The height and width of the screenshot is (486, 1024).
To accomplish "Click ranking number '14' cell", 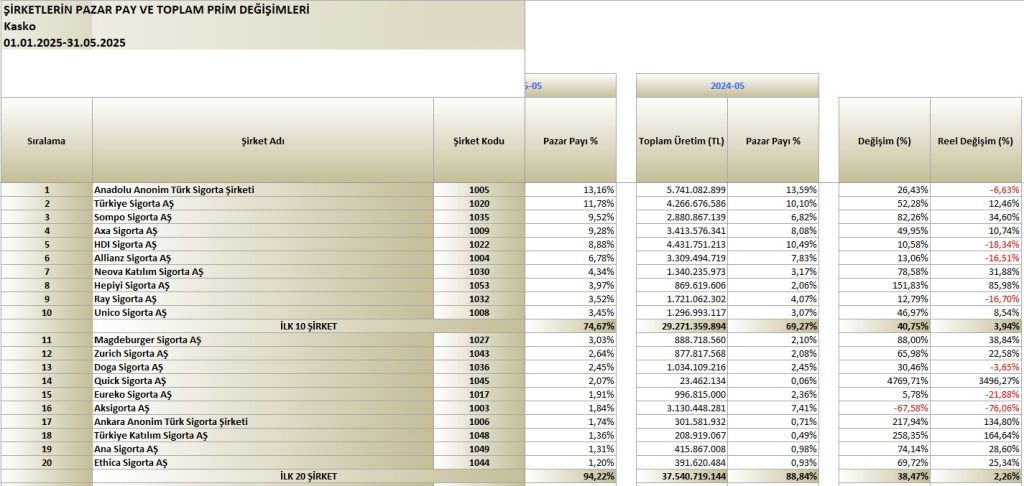I will tap(46, 381).
